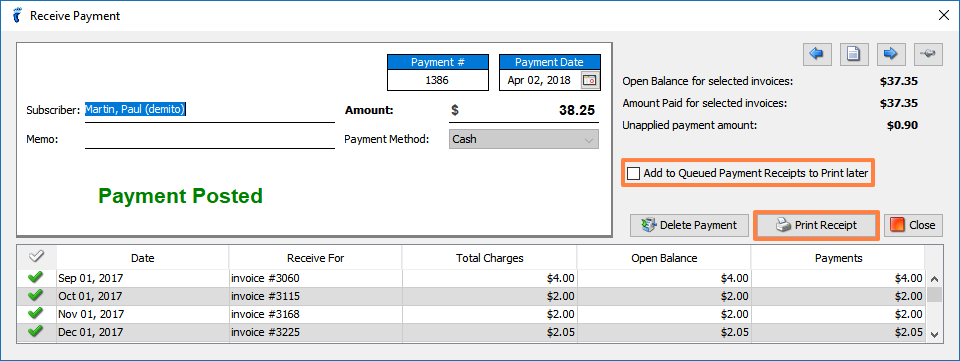This screenshot has height=361, width=960.
Task: Toggle checkmark for invoice #3168
Action: click(36, 314)
